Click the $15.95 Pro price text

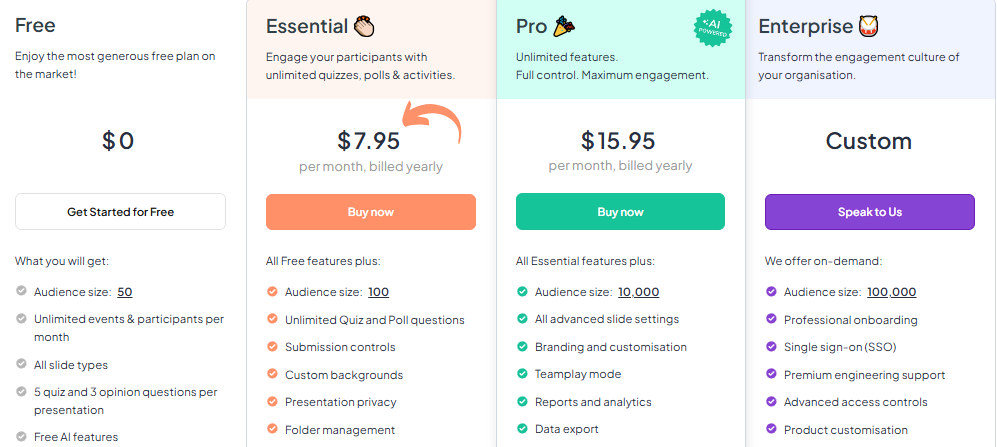point(620,140)
